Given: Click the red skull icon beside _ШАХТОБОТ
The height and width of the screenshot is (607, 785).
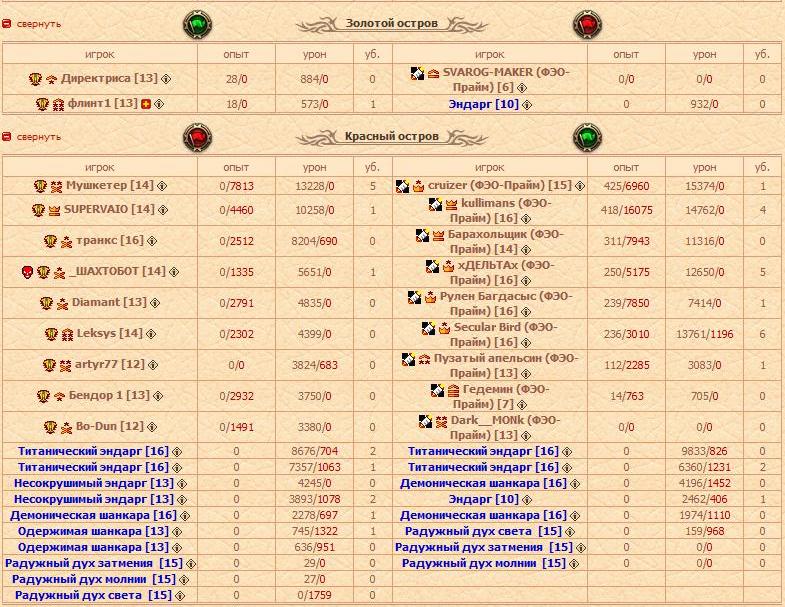Looking at the screenshot, I should [x=28, y=272].
